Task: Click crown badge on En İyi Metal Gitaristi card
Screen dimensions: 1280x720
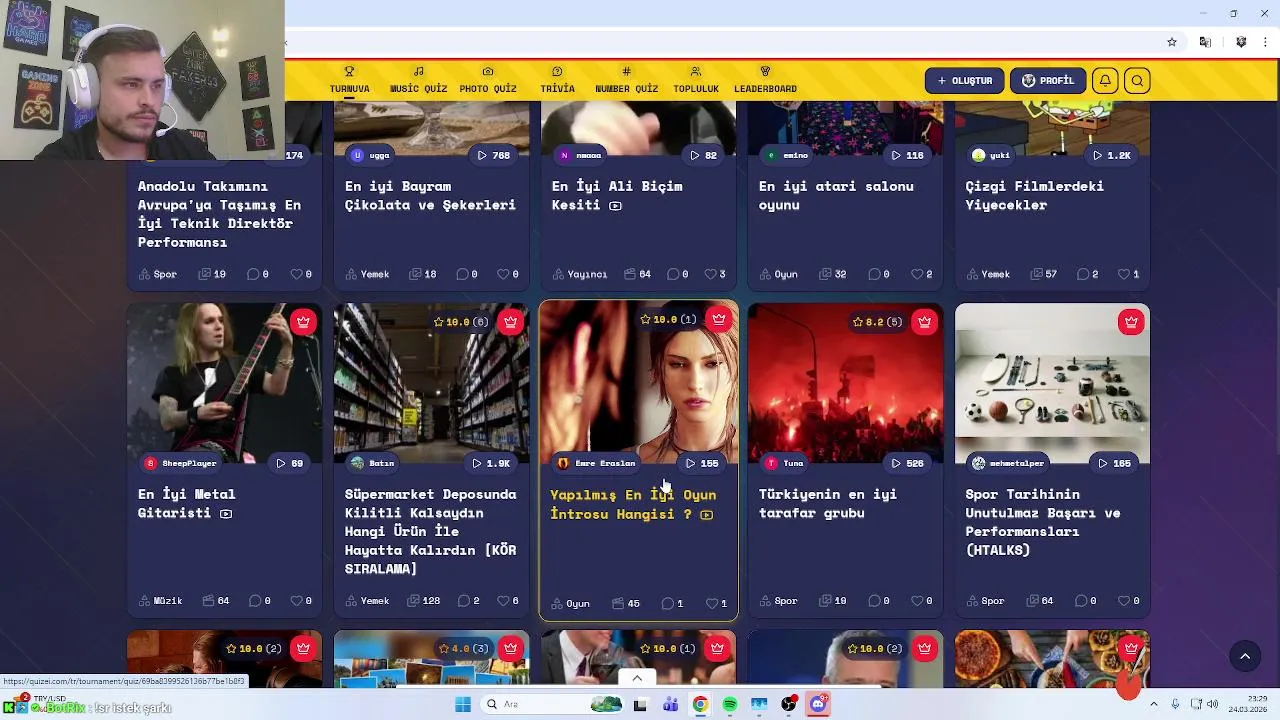Action: [x=303, y=322]
